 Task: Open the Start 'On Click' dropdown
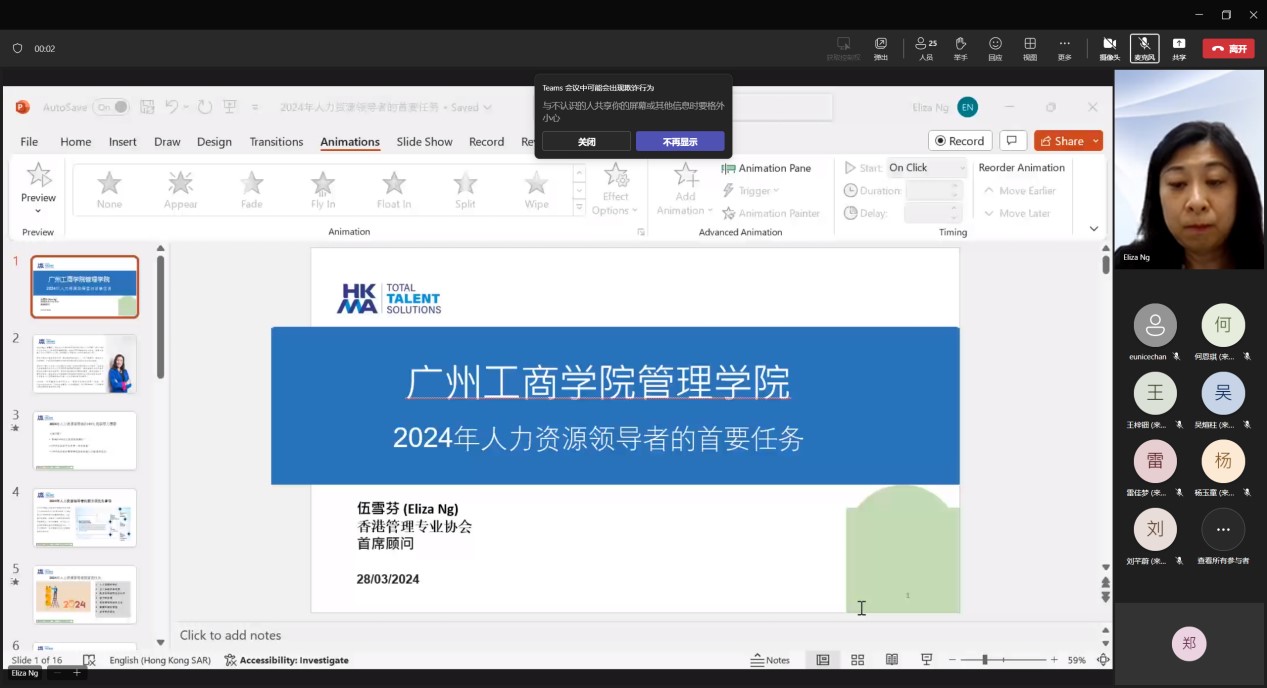pyautogui.click(x=926, y=168)
